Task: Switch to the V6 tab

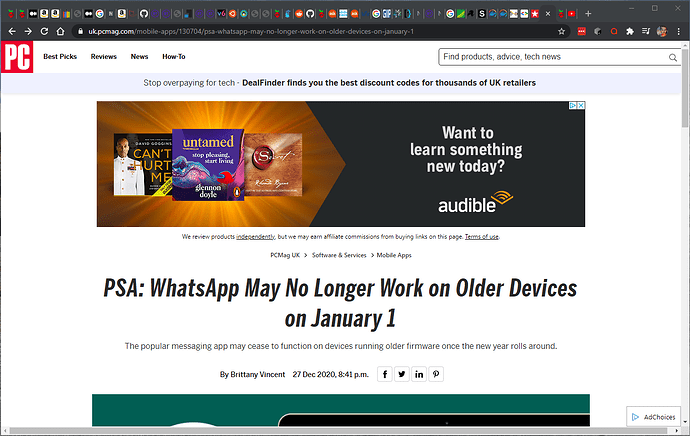Action: (x=221, y=14)
